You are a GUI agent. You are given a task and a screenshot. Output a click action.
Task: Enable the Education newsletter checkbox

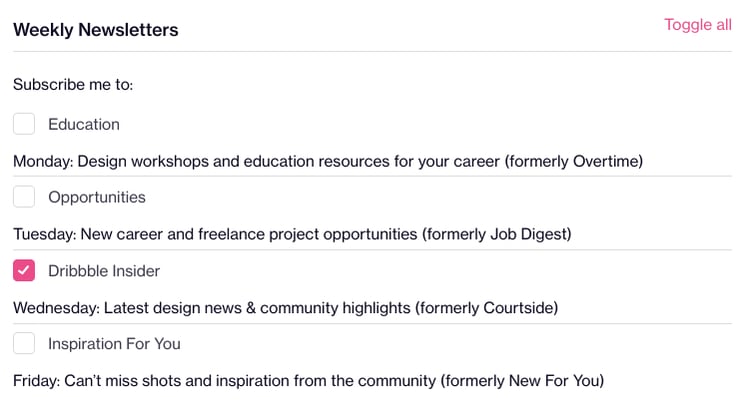tap(24, 124)
